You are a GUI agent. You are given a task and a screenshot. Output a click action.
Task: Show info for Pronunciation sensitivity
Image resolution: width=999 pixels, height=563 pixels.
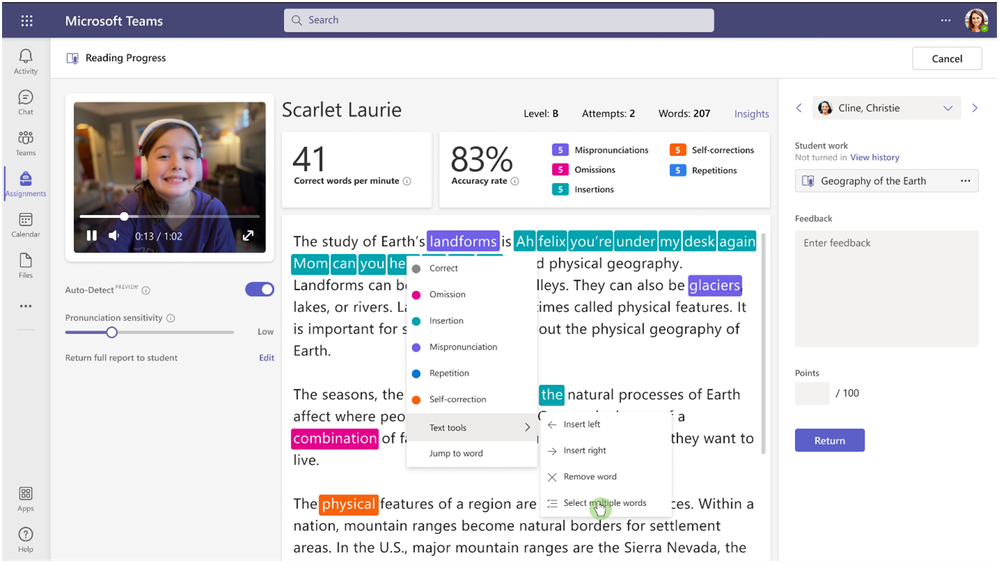click(171, 318)
